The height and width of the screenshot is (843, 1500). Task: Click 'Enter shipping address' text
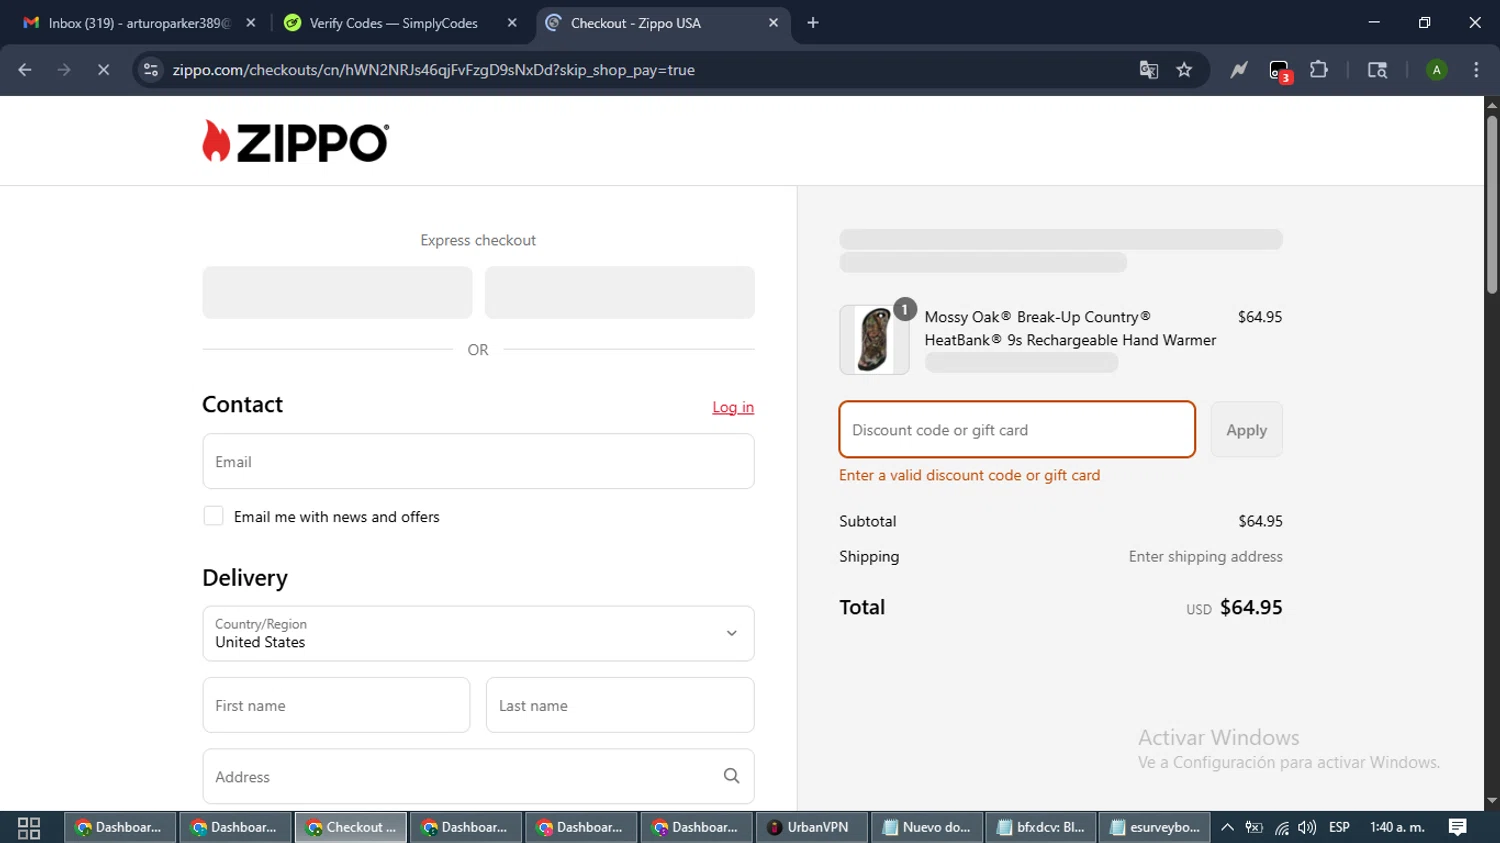pos(1205,556)
